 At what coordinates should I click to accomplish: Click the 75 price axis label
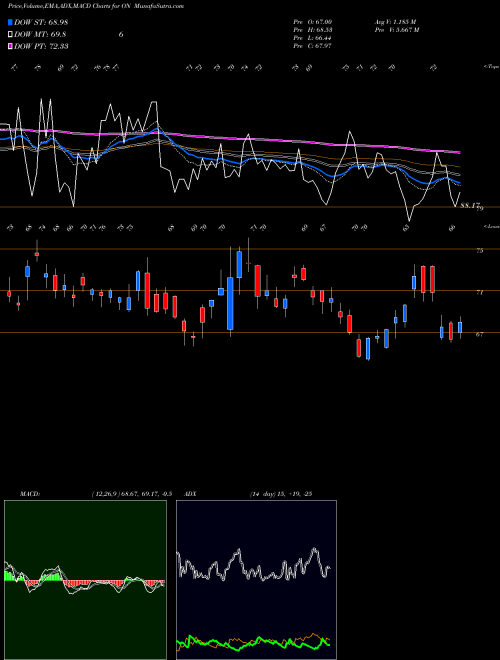coord(479,250)
